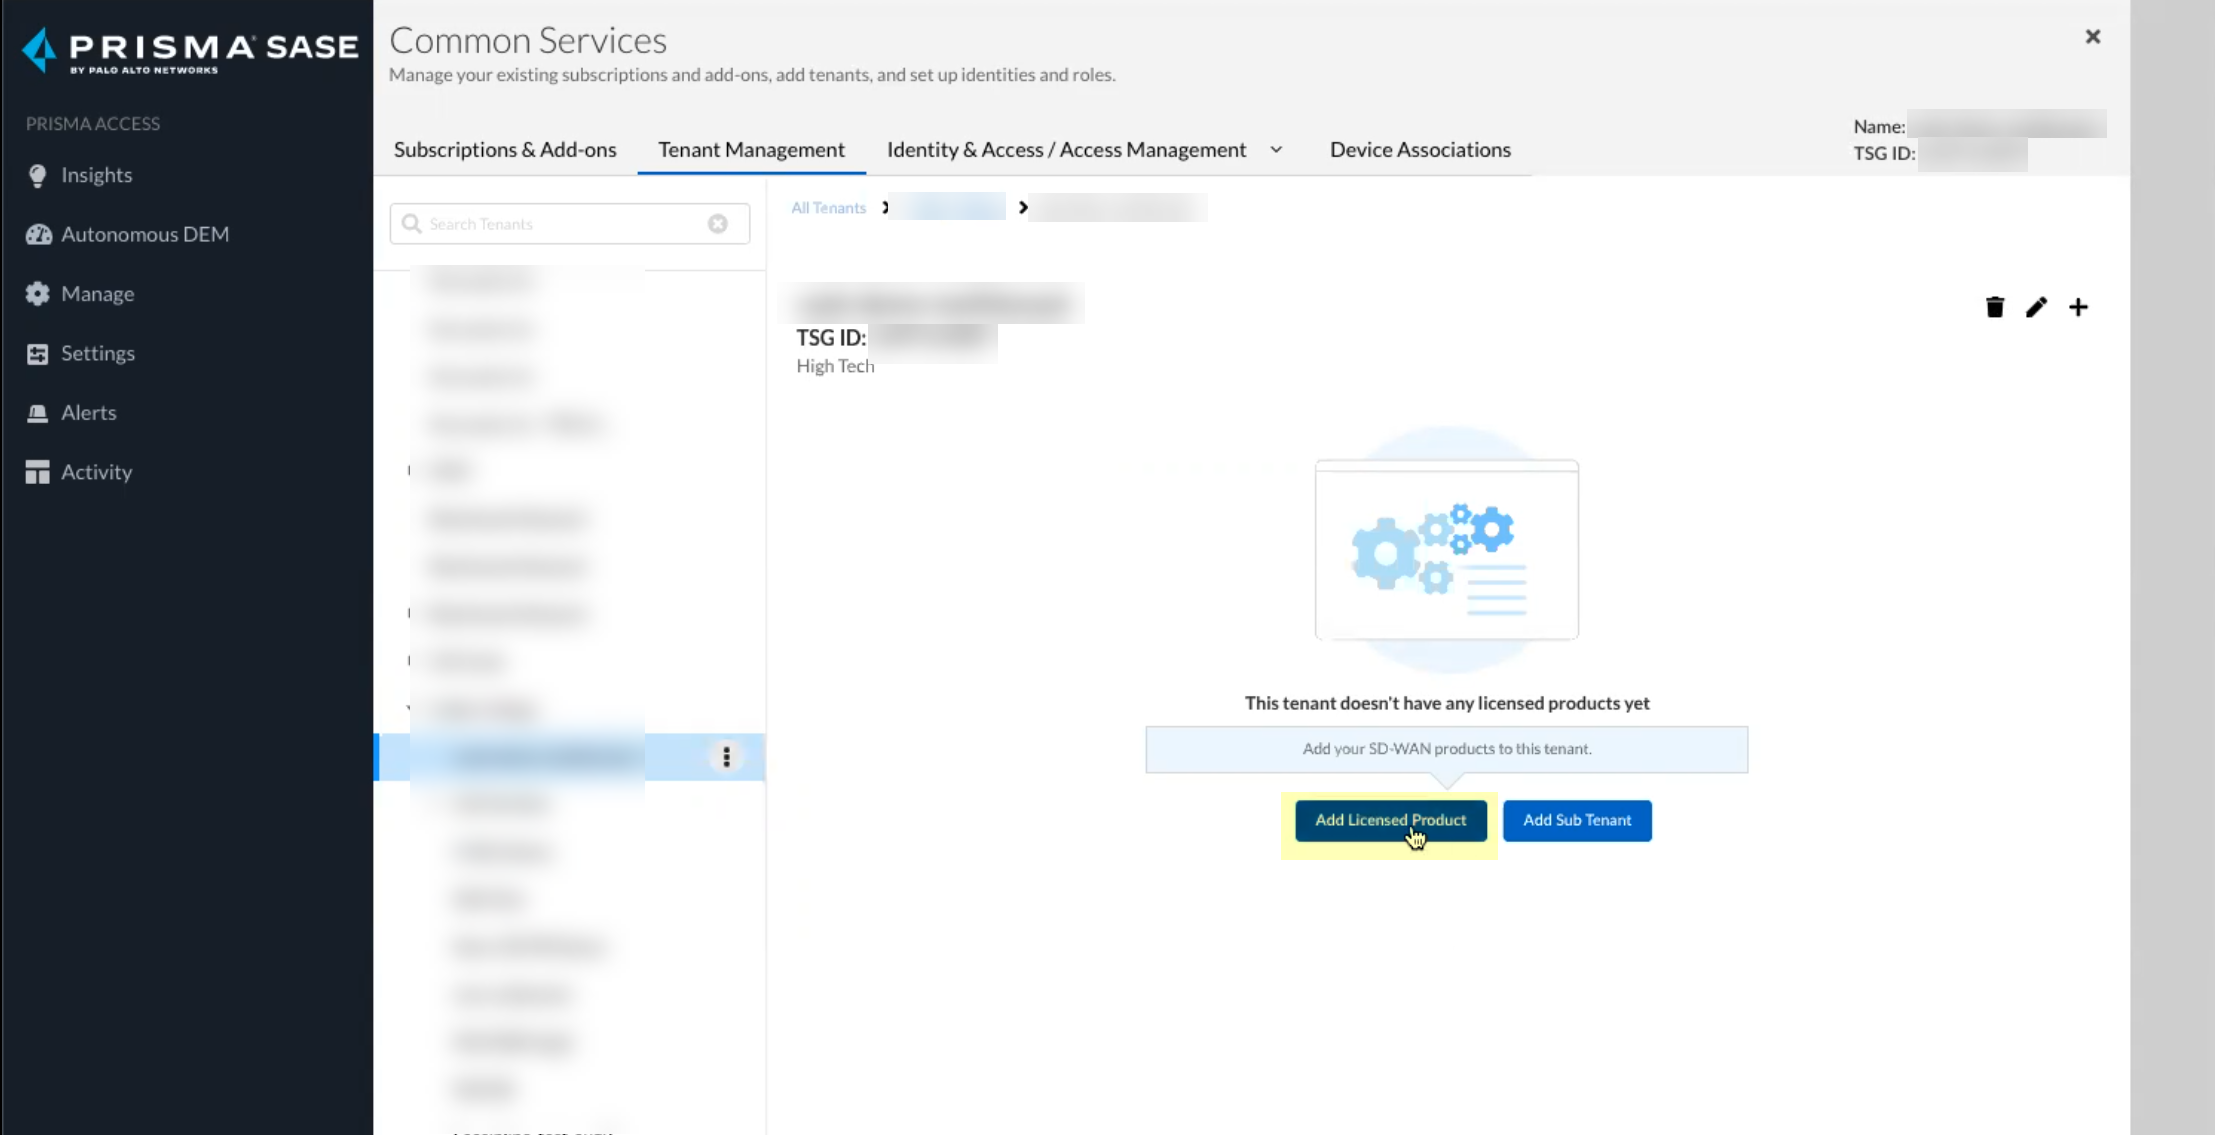Screen dimensions: 2215x1135
Task: Open Autonomous DEM in sidebar
Action: tap(144, 234)
